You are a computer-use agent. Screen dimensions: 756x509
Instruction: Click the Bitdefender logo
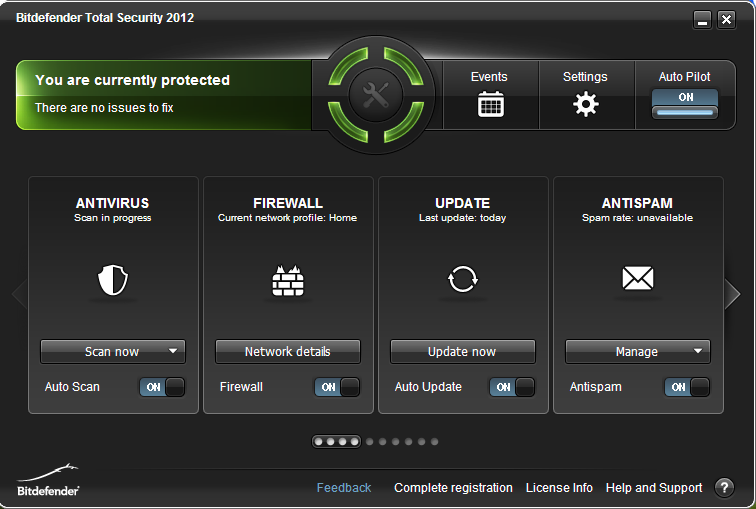pyautogui.click(x=48, y=480)
